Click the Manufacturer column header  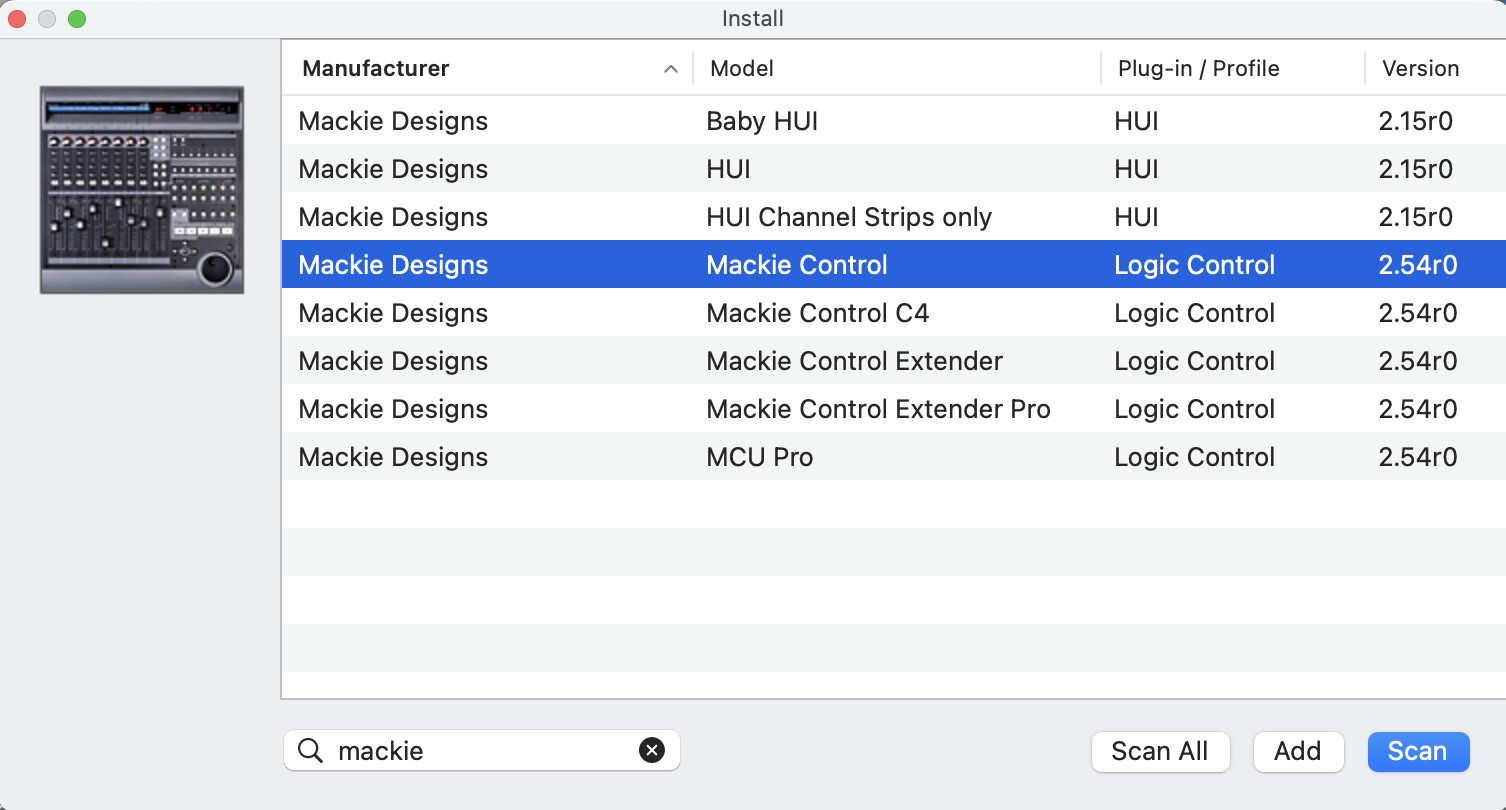click(x=376, y=69)
